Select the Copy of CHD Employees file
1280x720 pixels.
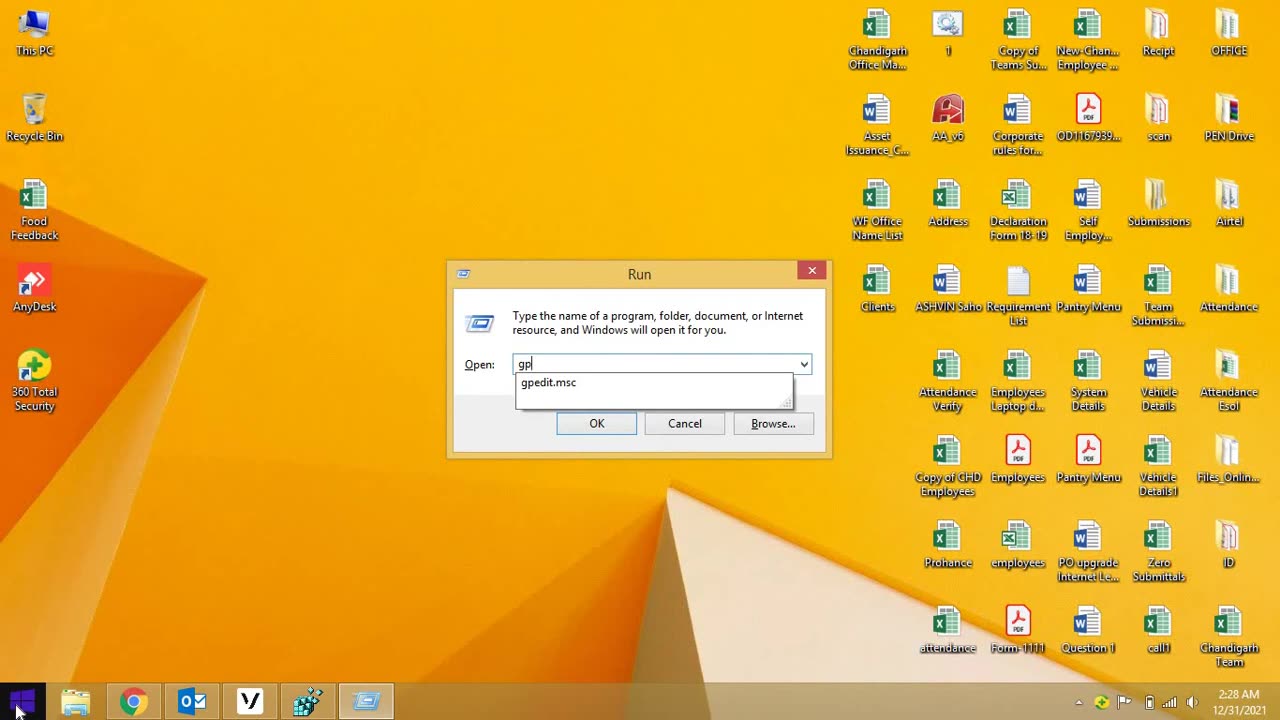[947, 466]
